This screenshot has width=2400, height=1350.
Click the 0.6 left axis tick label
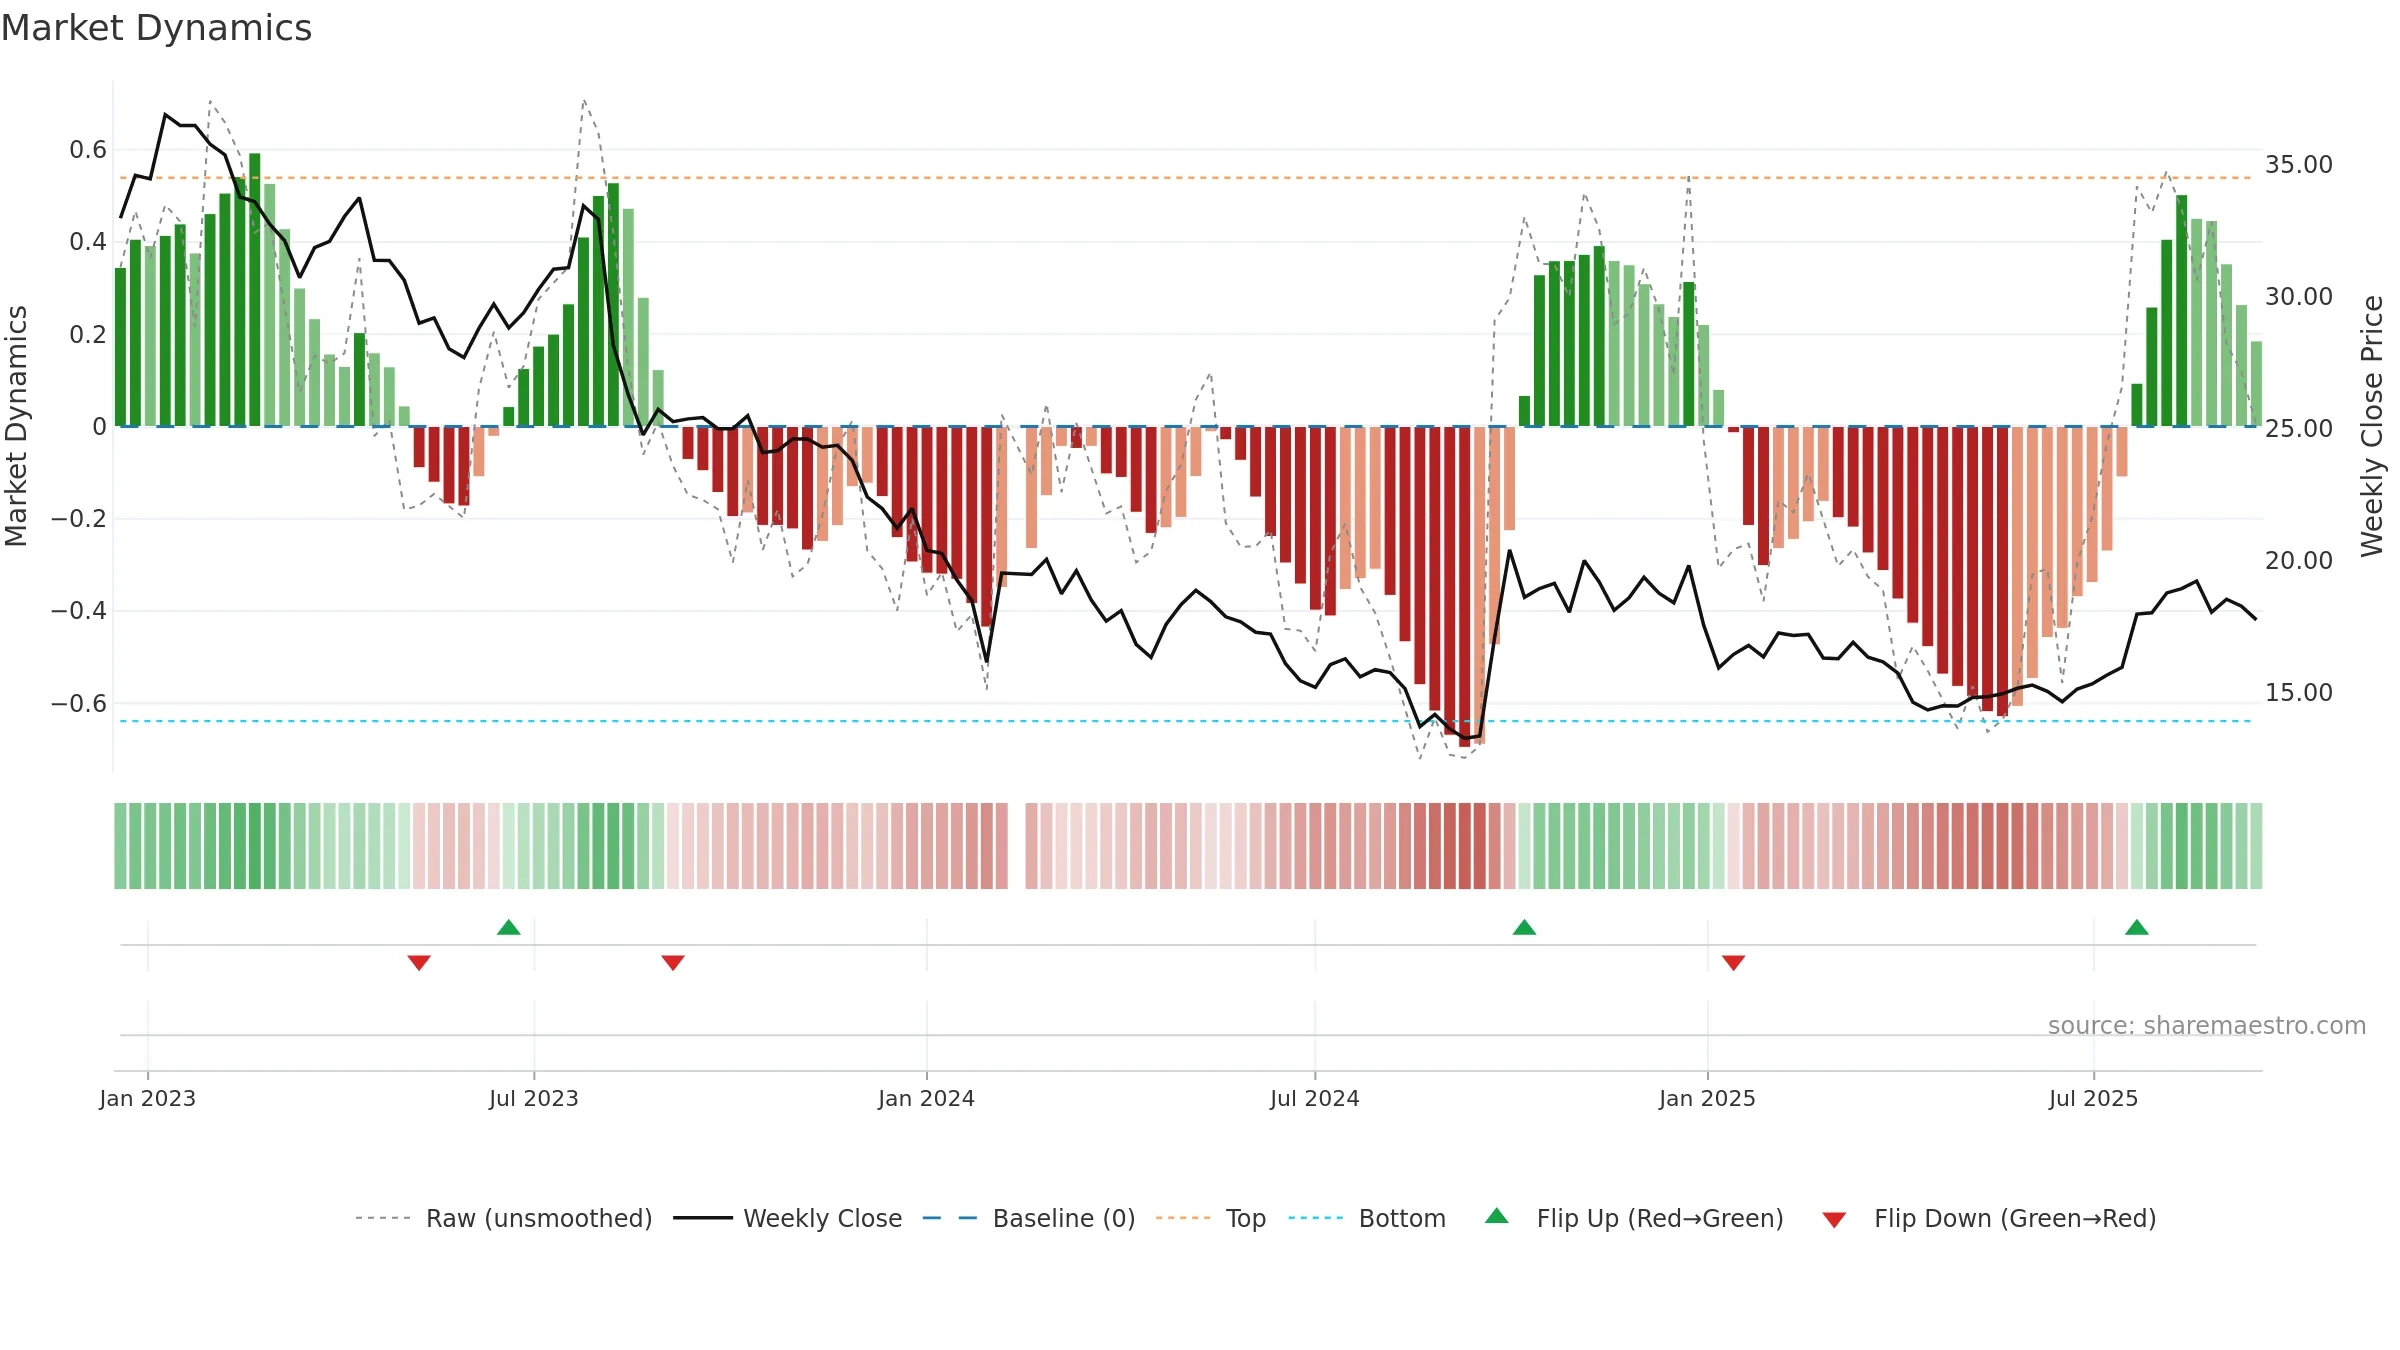click(x=88, y=150)
